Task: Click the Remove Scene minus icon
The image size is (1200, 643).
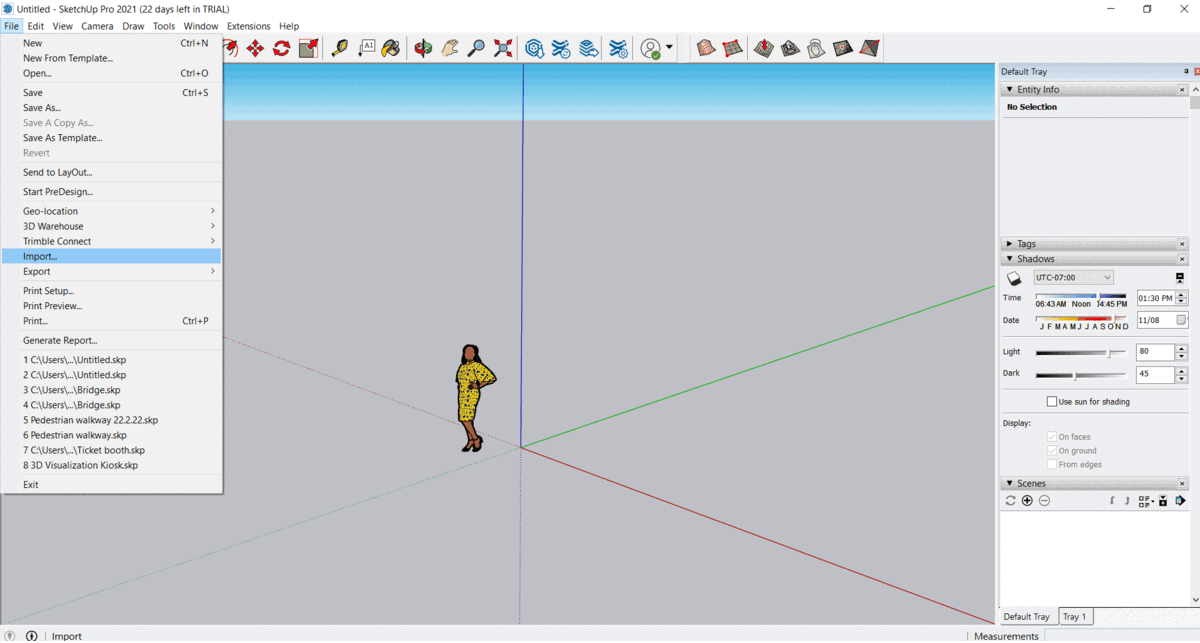Action: click(1044, 501)
